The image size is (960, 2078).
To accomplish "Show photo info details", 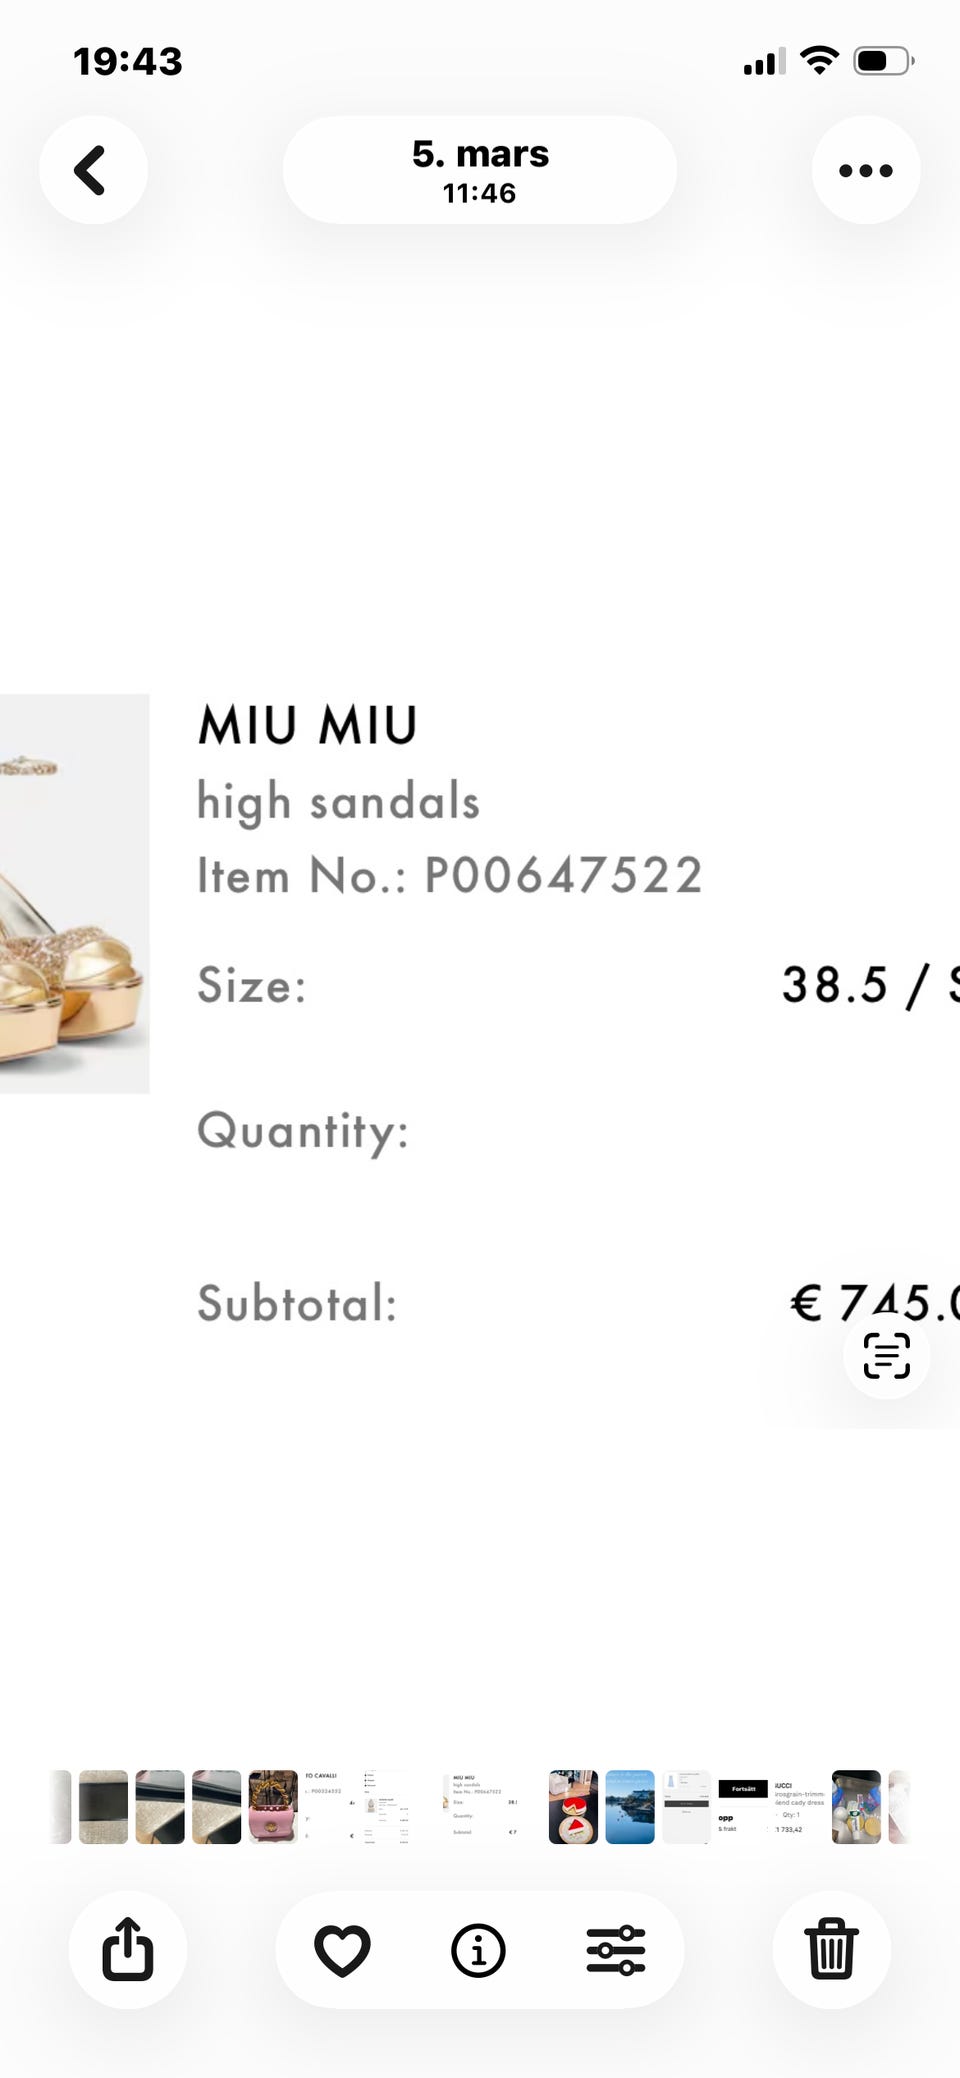I will click(478, 1949).
